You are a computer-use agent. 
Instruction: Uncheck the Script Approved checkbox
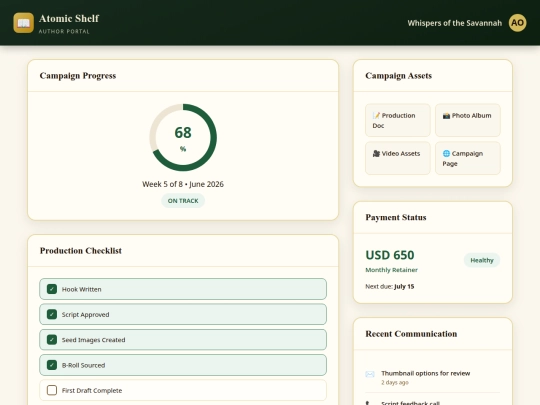(52, 314)
